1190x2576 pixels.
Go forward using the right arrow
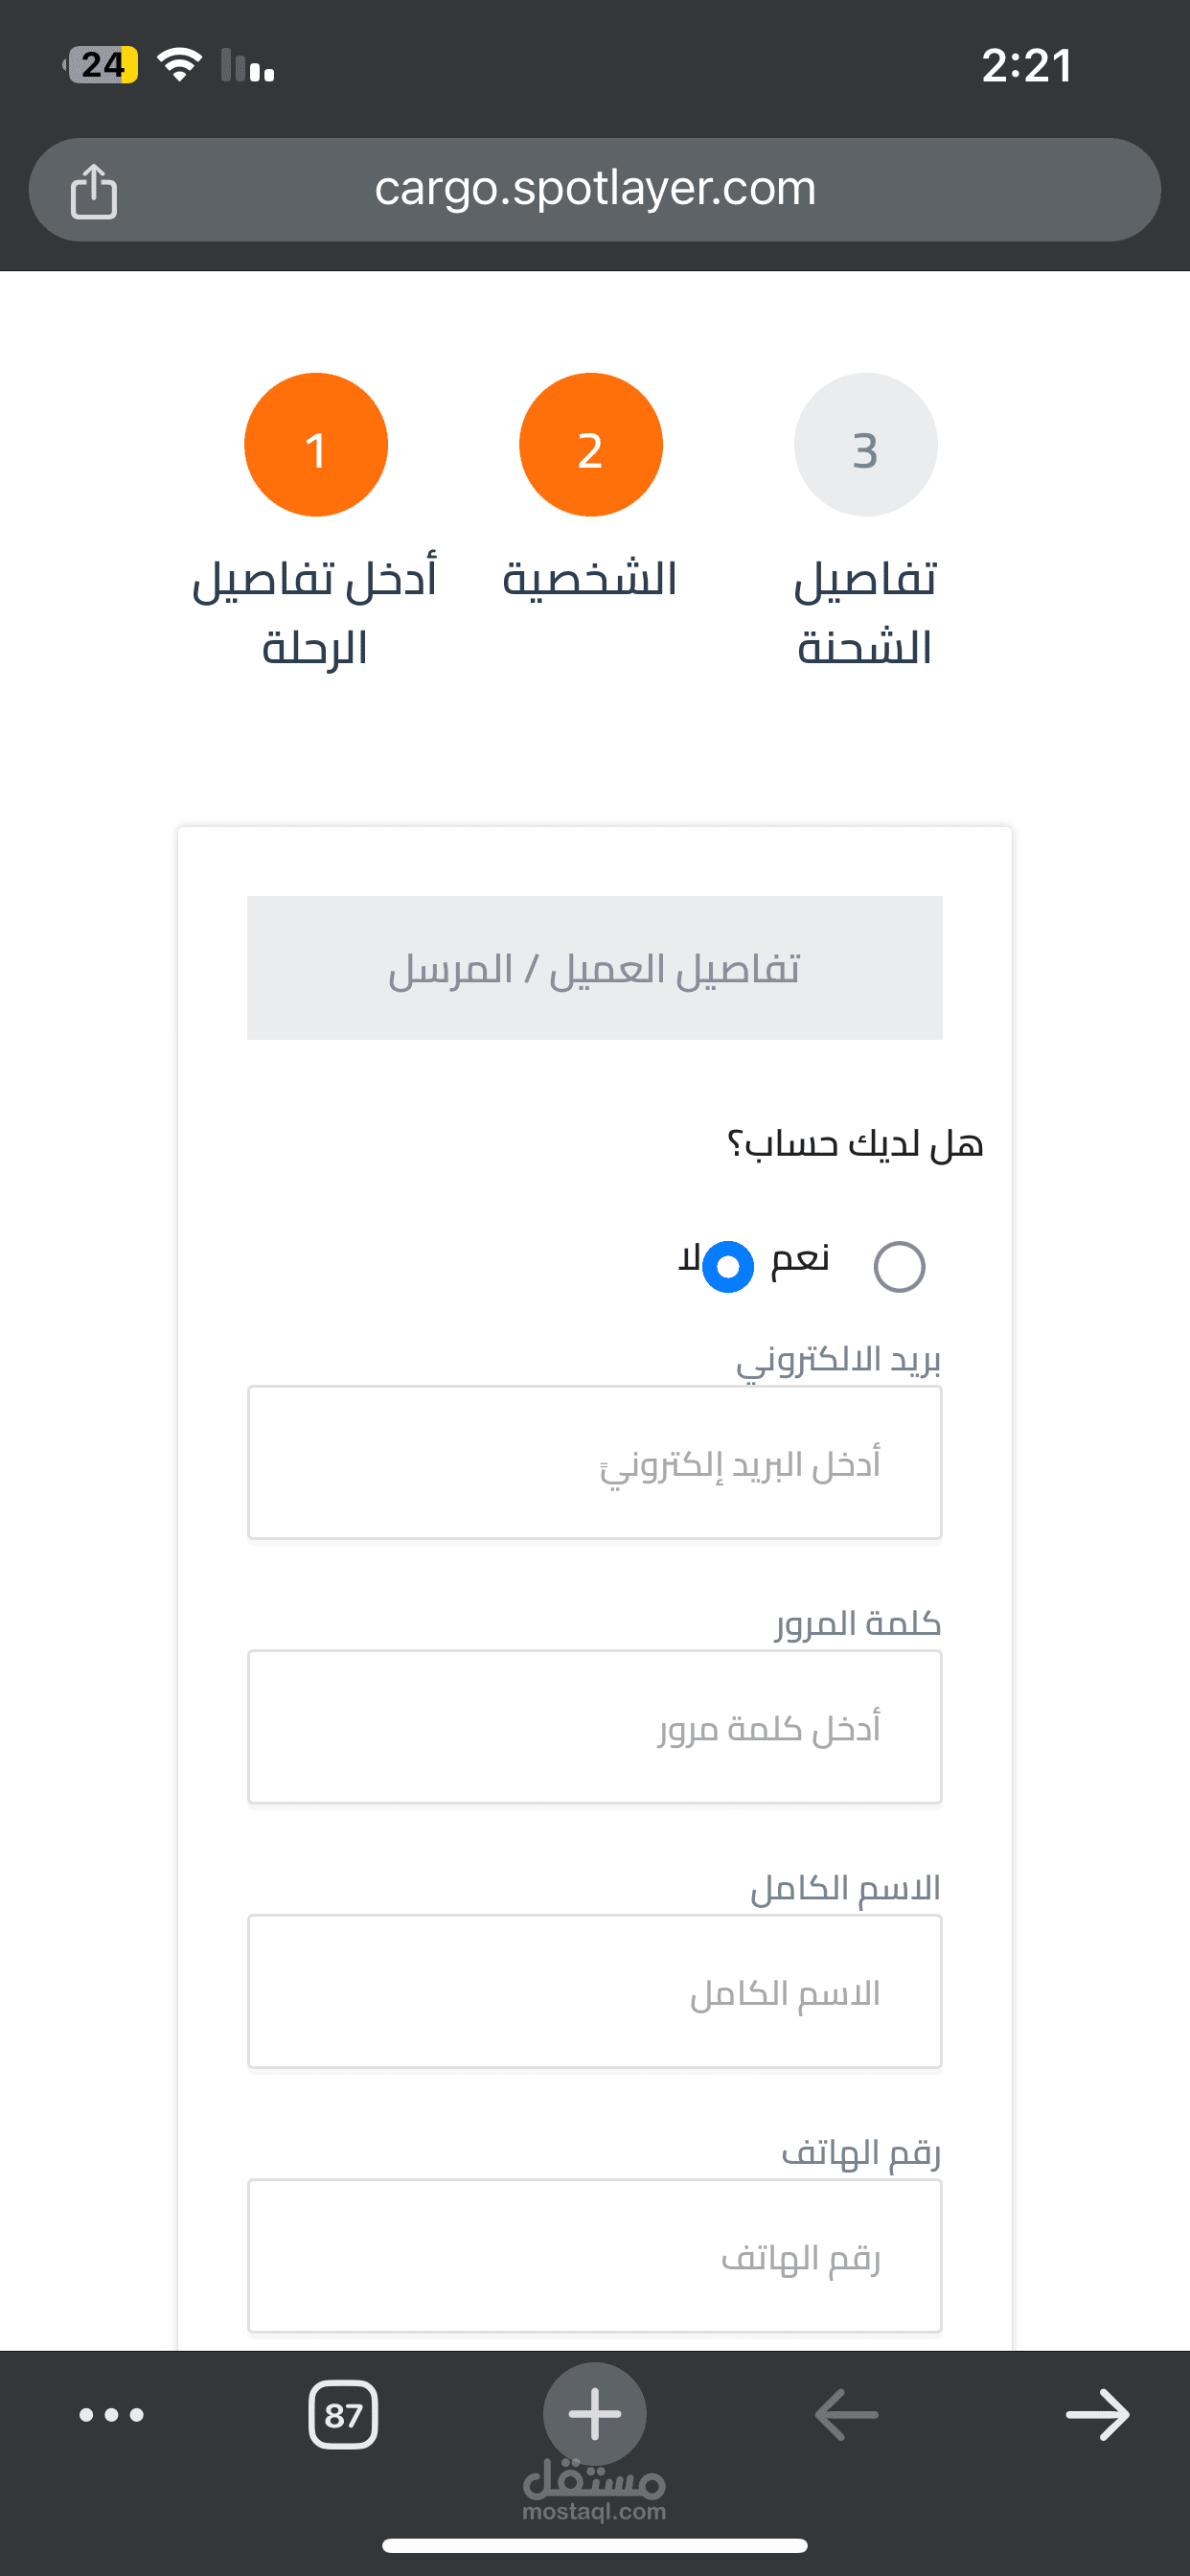[1097, 2415]
